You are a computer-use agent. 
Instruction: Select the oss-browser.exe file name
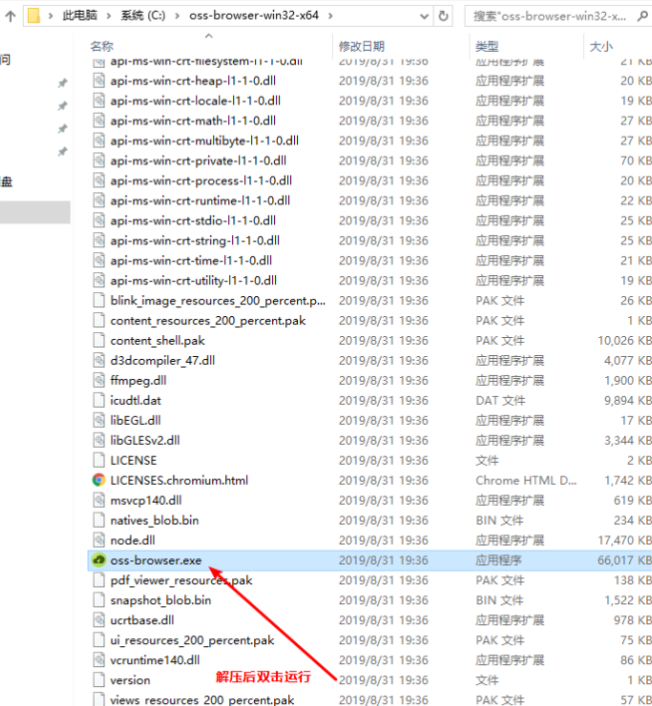pyautogui.click(x=156, y=560)
